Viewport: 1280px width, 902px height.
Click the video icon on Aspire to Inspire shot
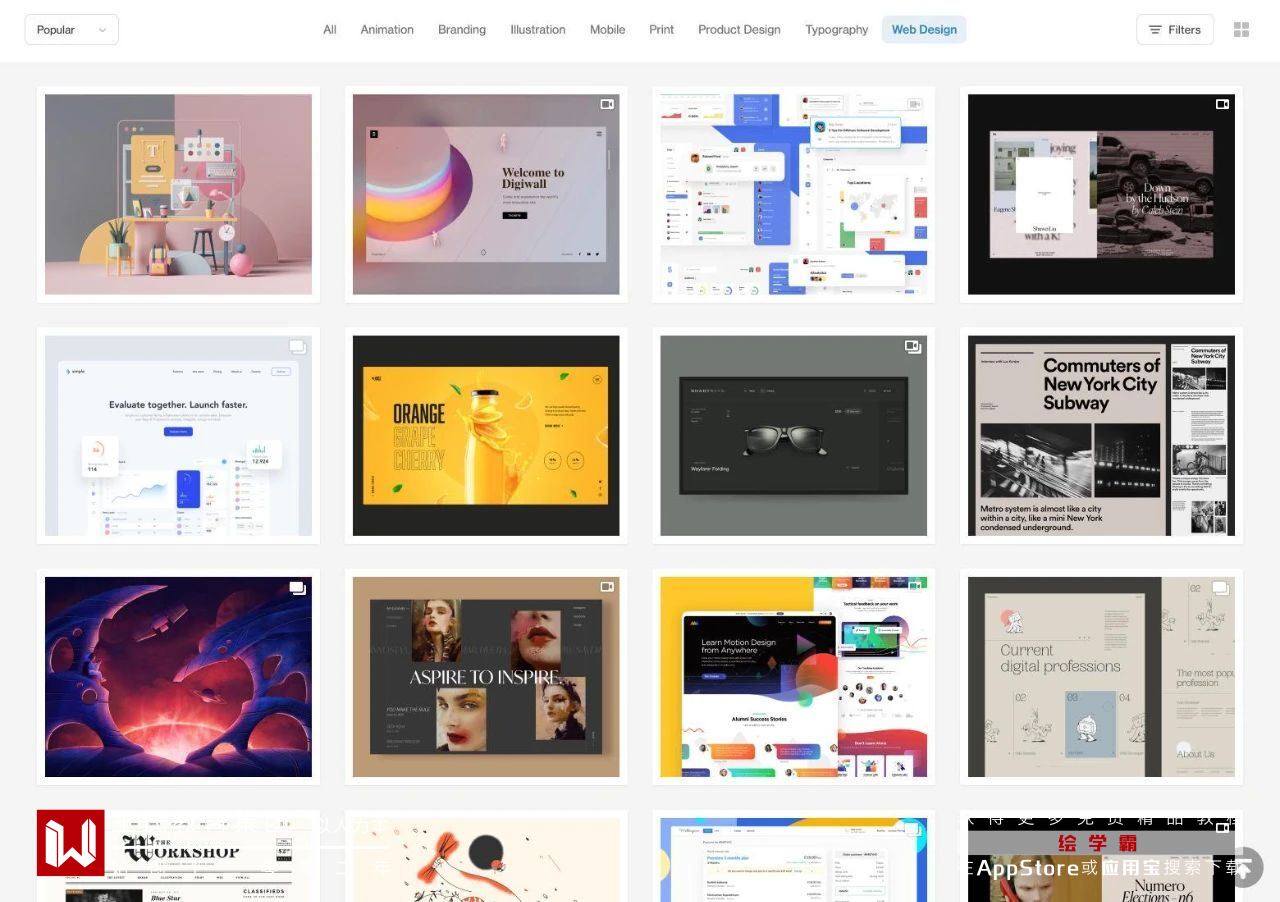pyautogui.click(x=607, y=587)
